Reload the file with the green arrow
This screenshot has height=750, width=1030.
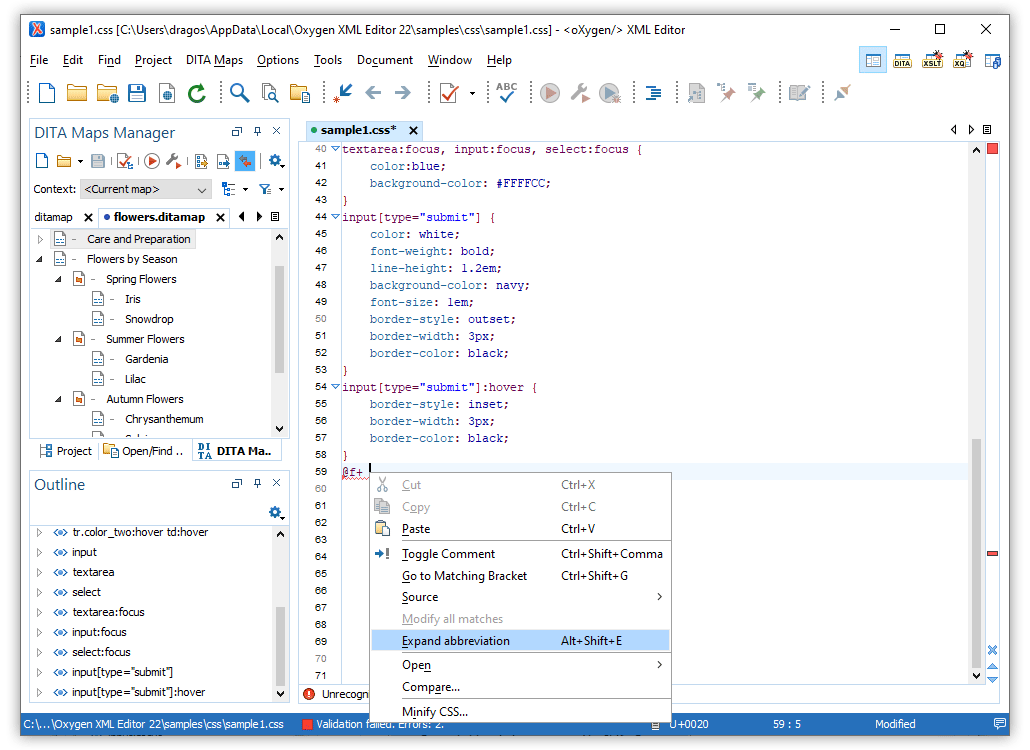tap(197, 93)
